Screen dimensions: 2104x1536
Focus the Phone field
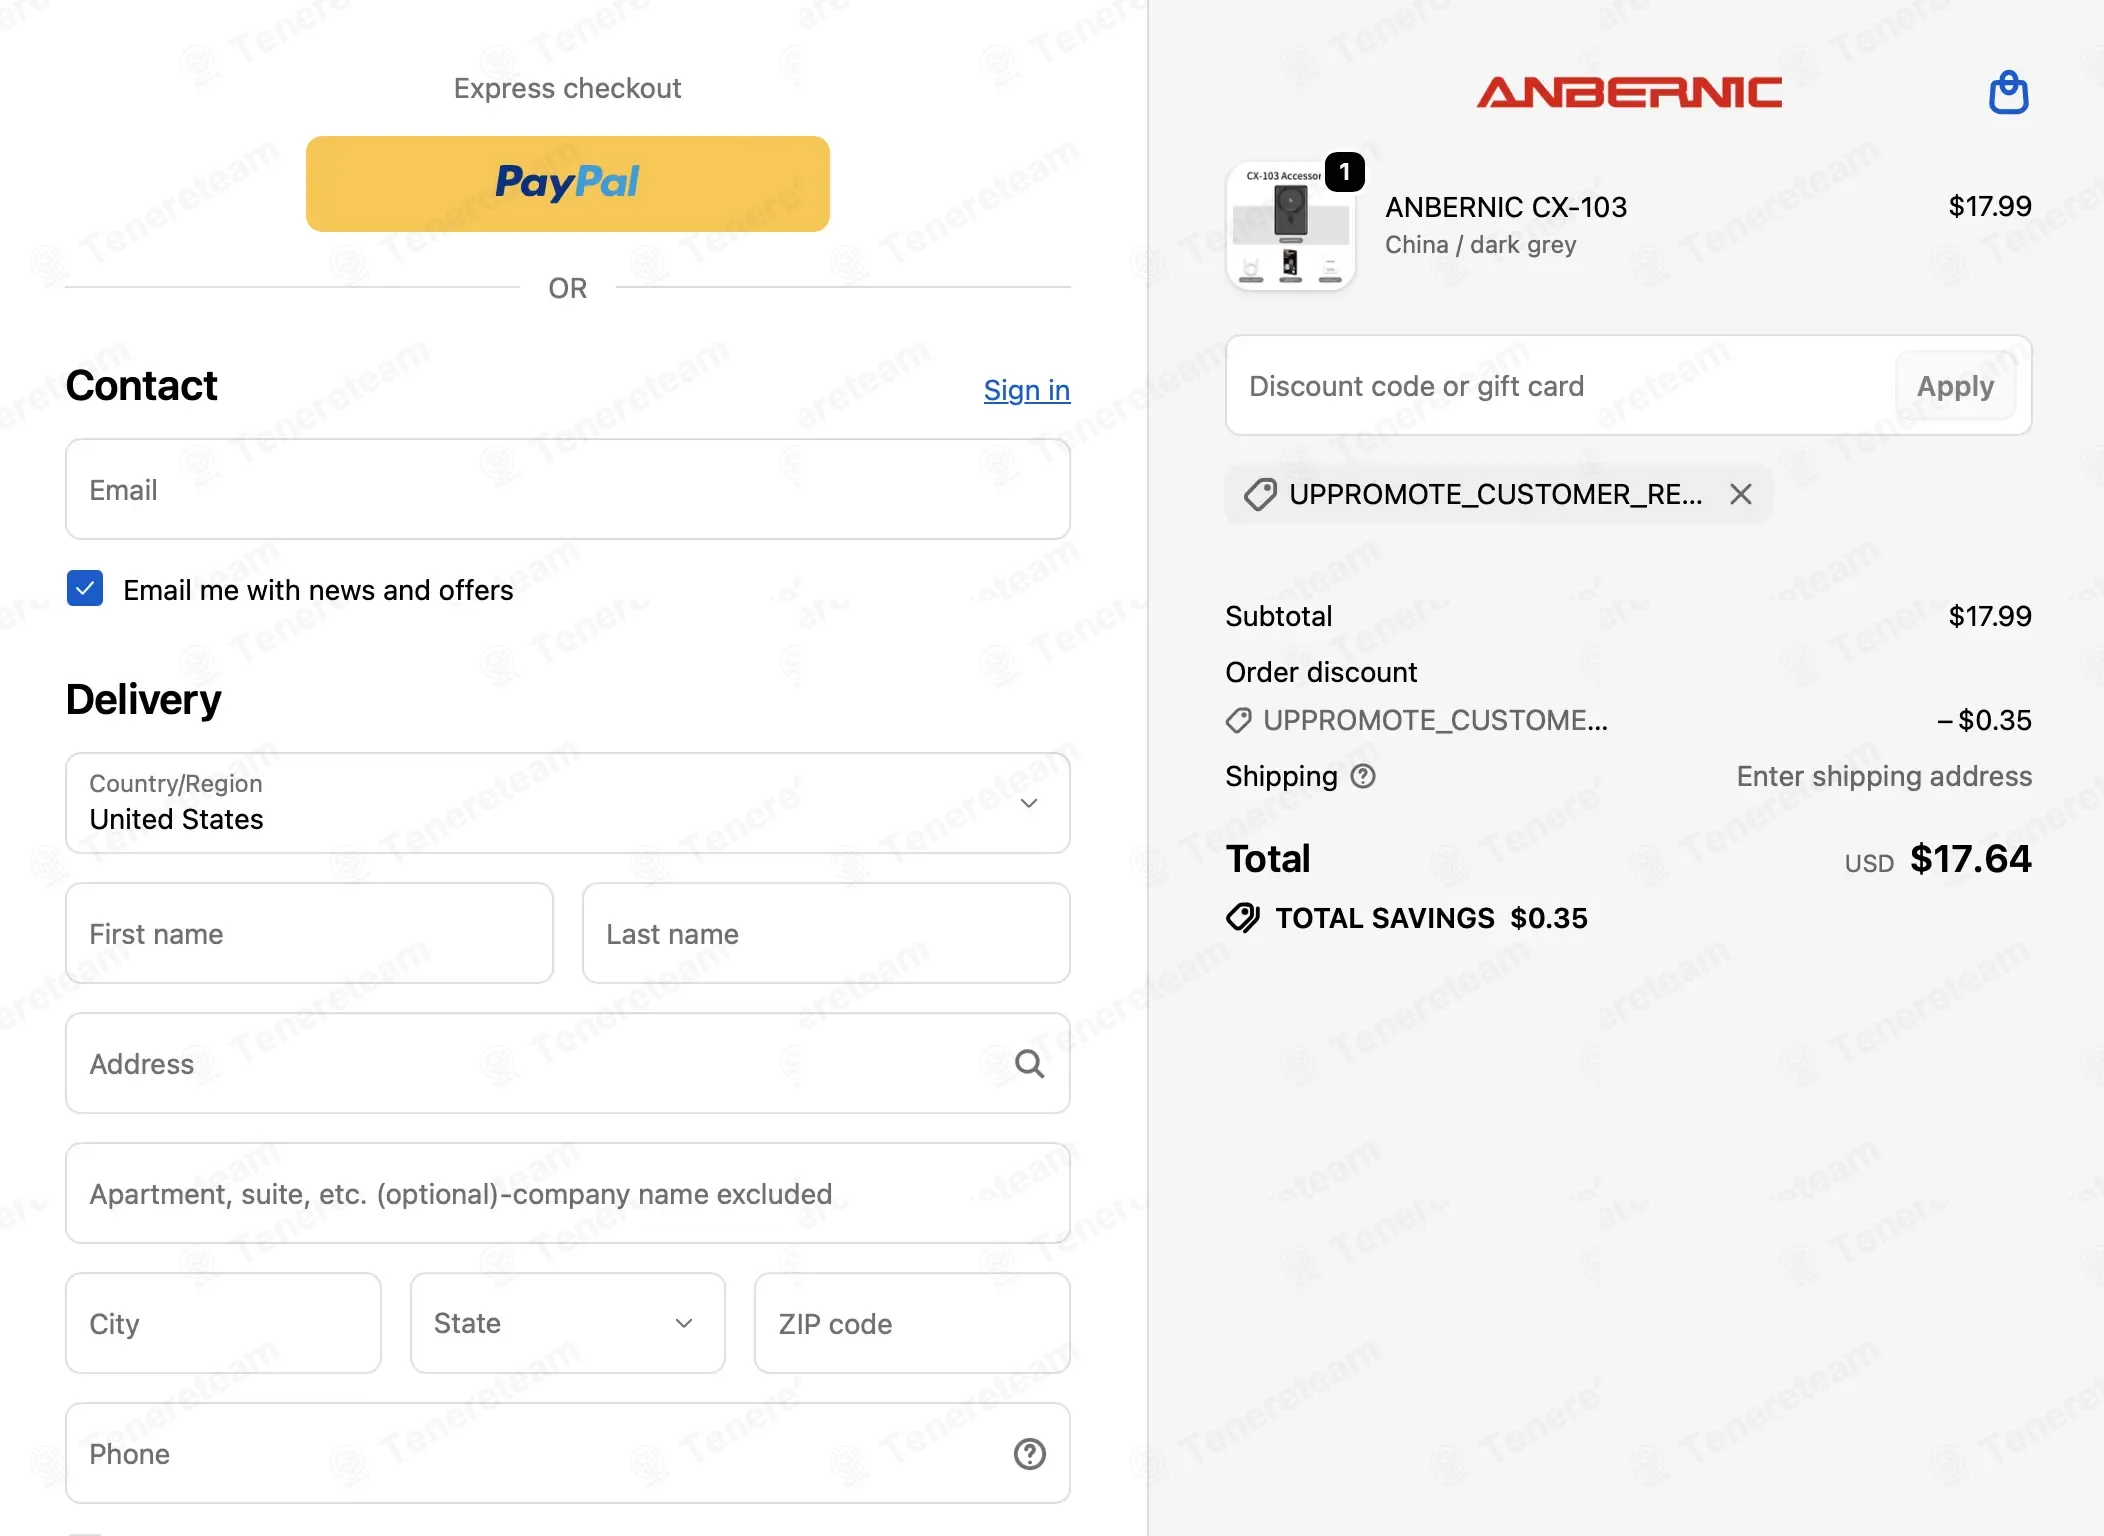click(568, 1453)
